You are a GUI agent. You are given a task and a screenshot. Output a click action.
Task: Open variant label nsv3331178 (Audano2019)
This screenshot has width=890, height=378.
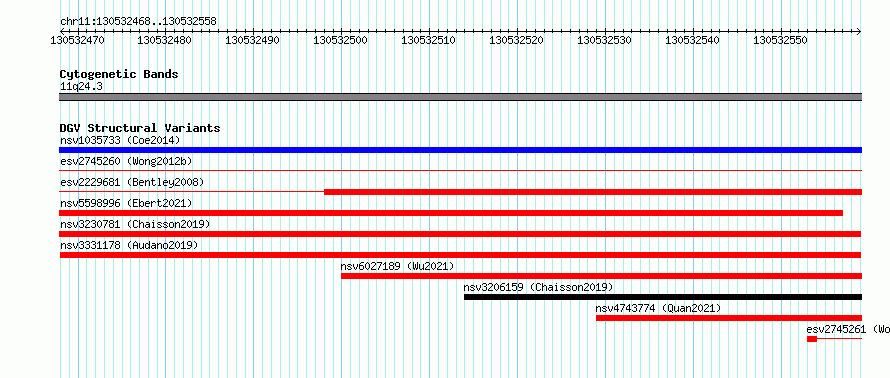(129, 245)
